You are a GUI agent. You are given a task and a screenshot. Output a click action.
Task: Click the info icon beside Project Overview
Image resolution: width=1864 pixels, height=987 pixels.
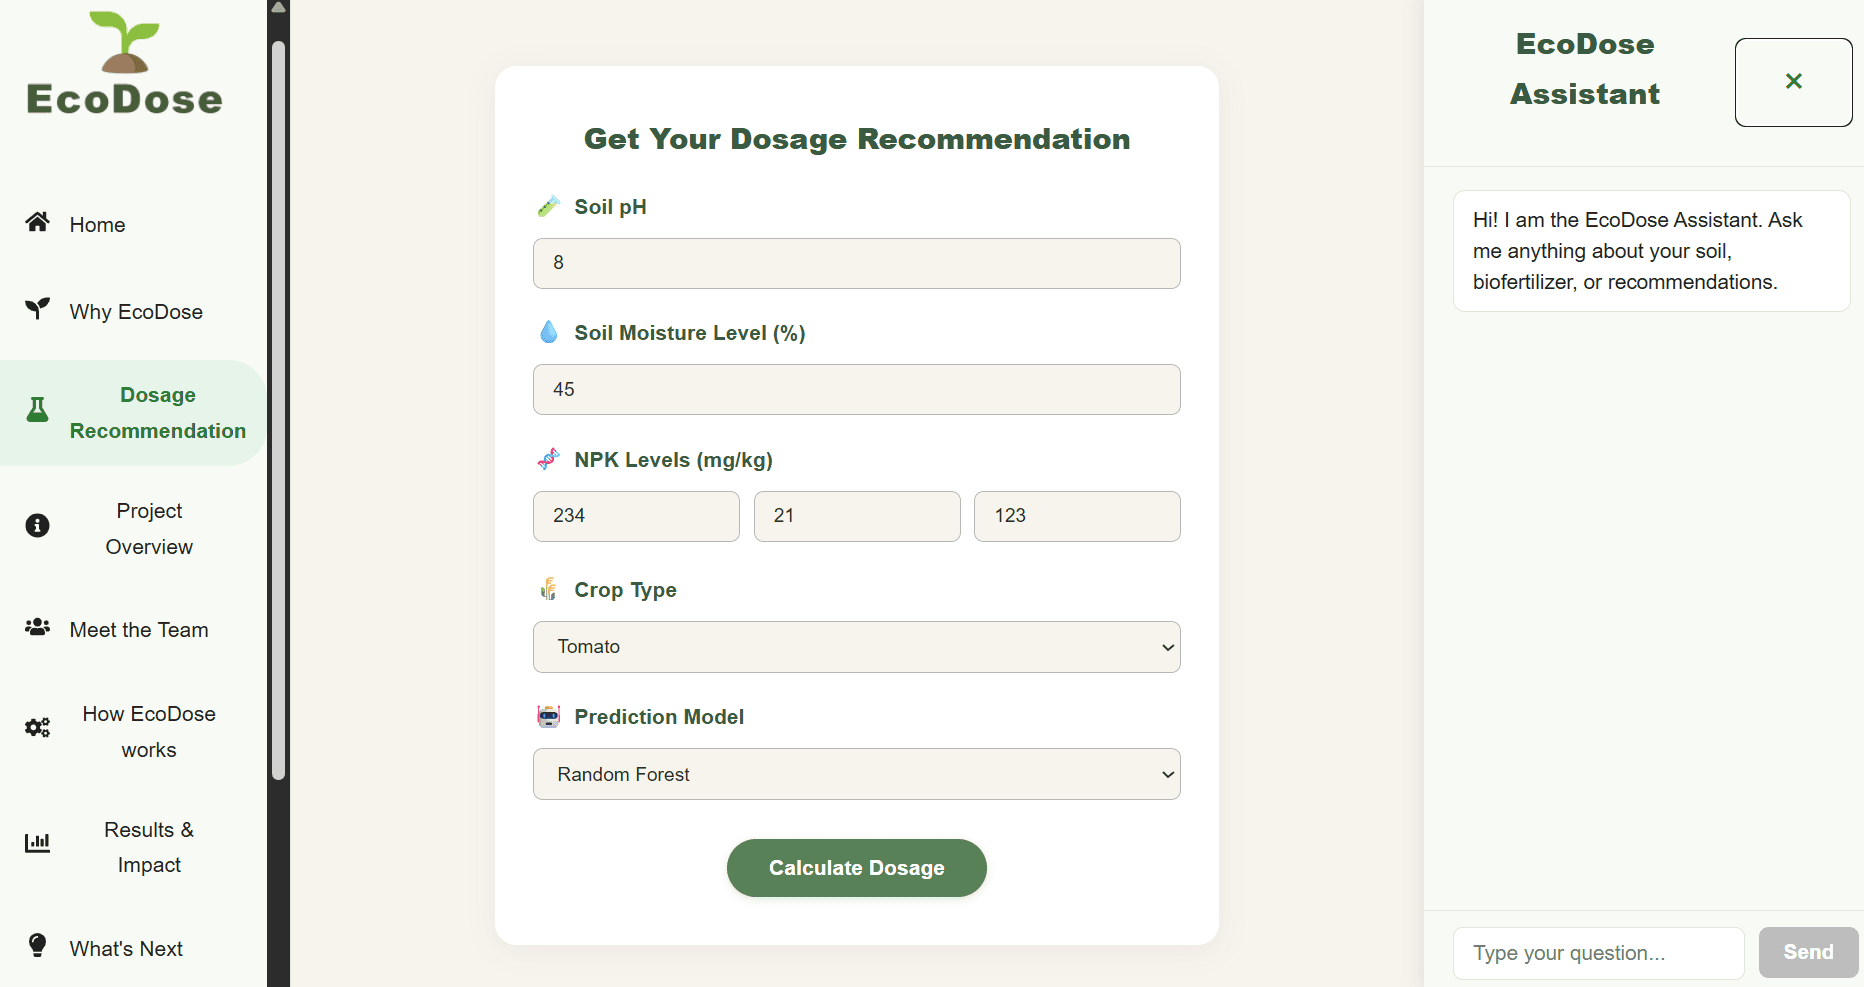click(37, 526)
